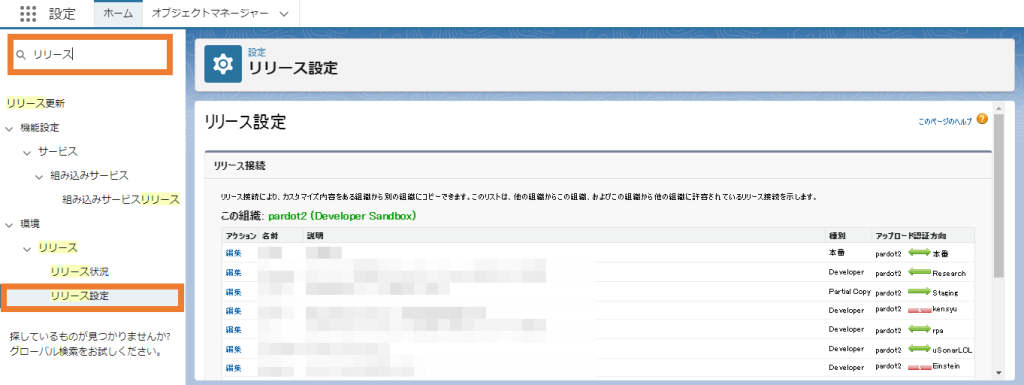The height and width of the screenshot is (385, 1024).
Task: Click the uSonarLCL org name
Action: pos(952,350)
